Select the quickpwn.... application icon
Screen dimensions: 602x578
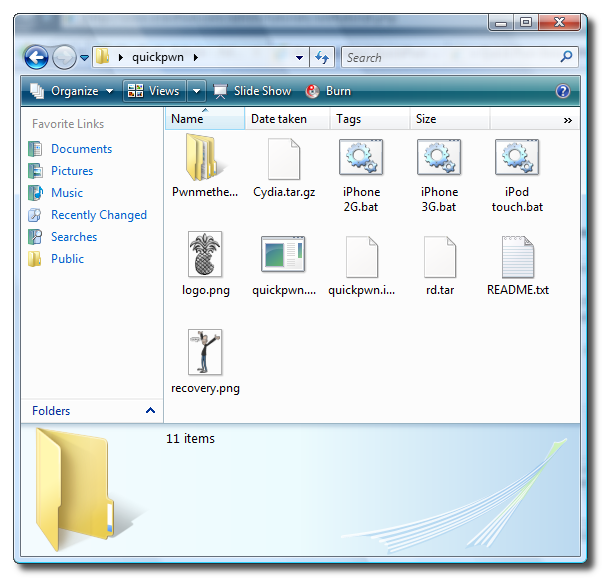coord(283,254)
